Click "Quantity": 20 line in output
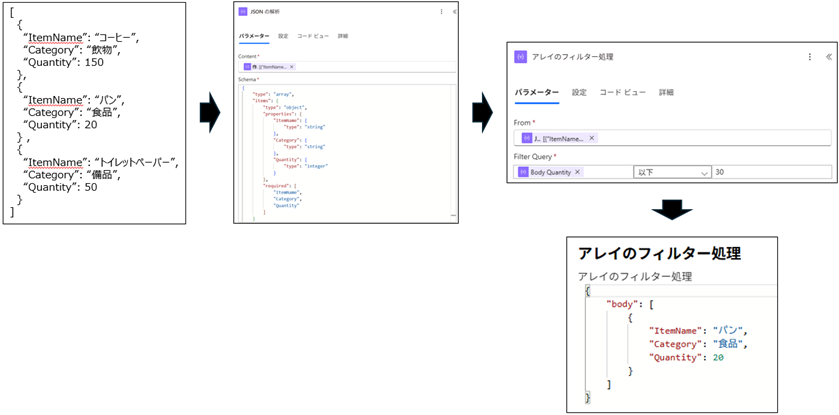839x415 pixels. tap(686, 357)
